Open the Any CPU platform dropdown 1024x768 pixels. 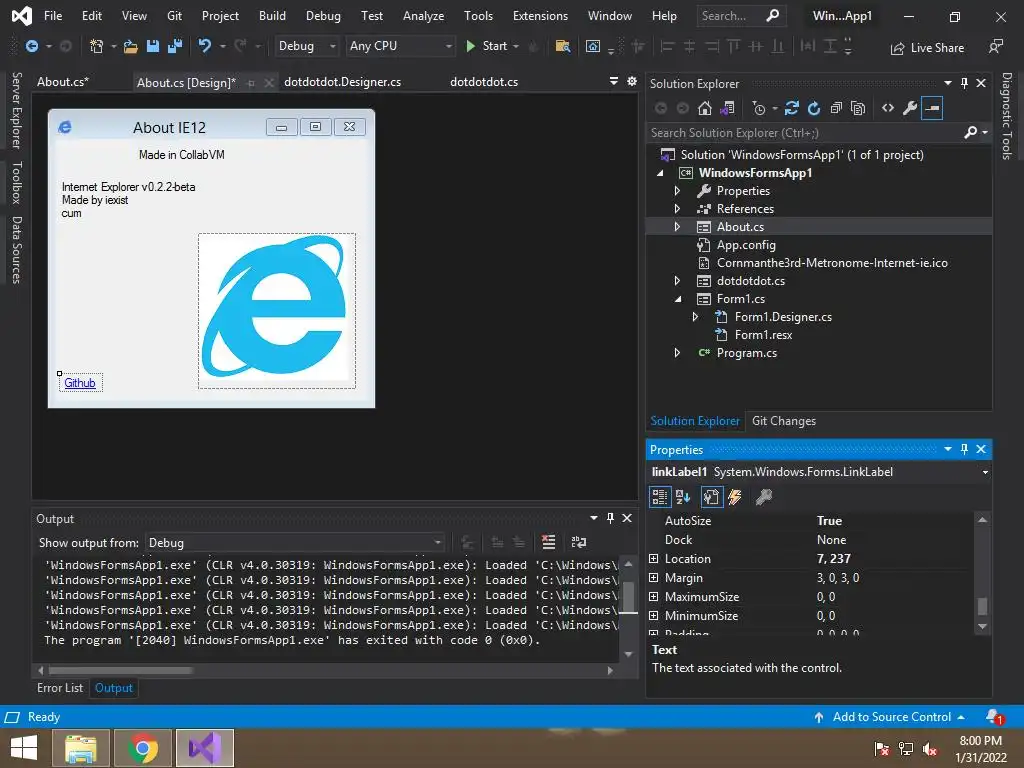pos(400,46)
